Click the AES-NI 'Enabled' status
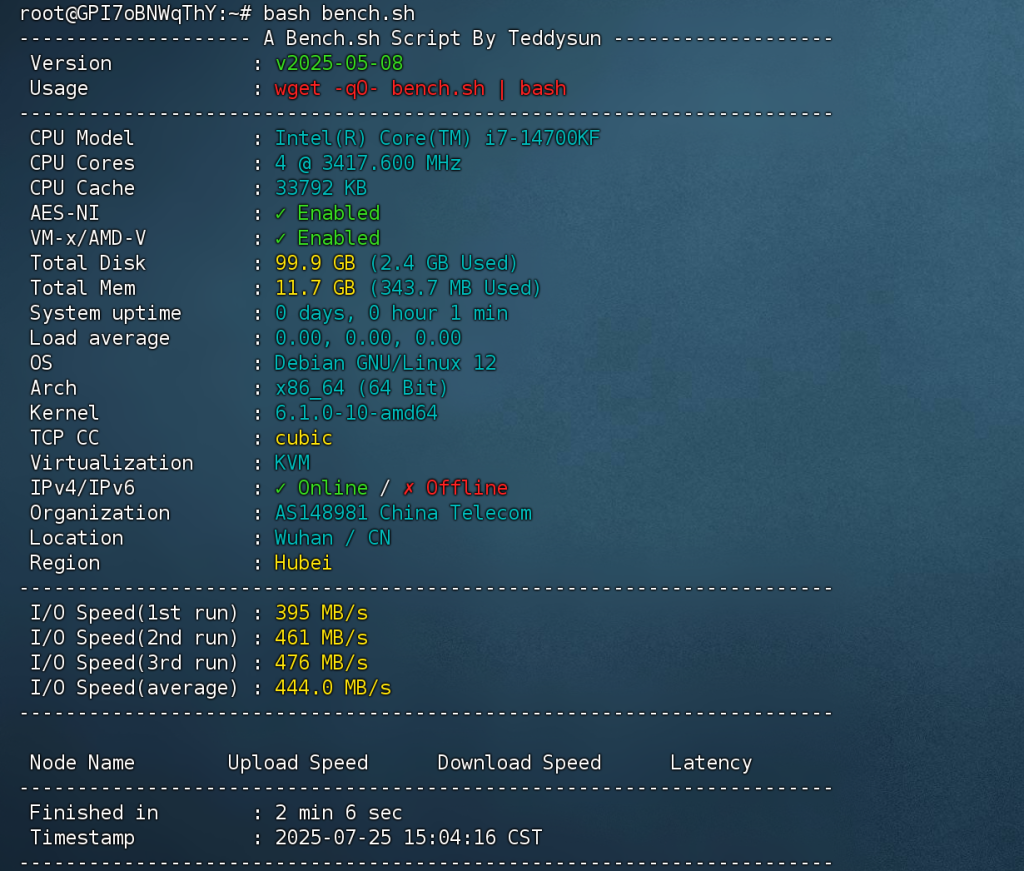The width and height of the screenshot is (1024, 871). tap(339, 213)
